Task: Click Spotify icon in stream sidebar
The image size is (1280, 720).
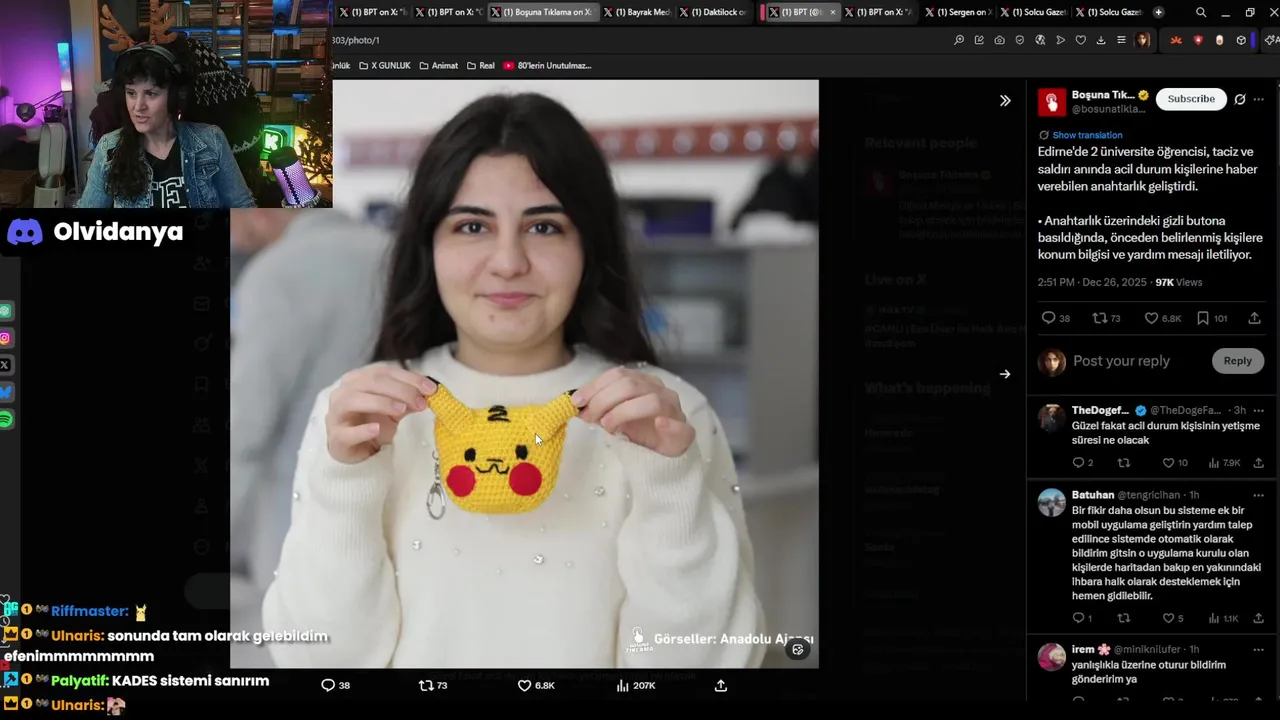Action: click(x=5, y=420)
